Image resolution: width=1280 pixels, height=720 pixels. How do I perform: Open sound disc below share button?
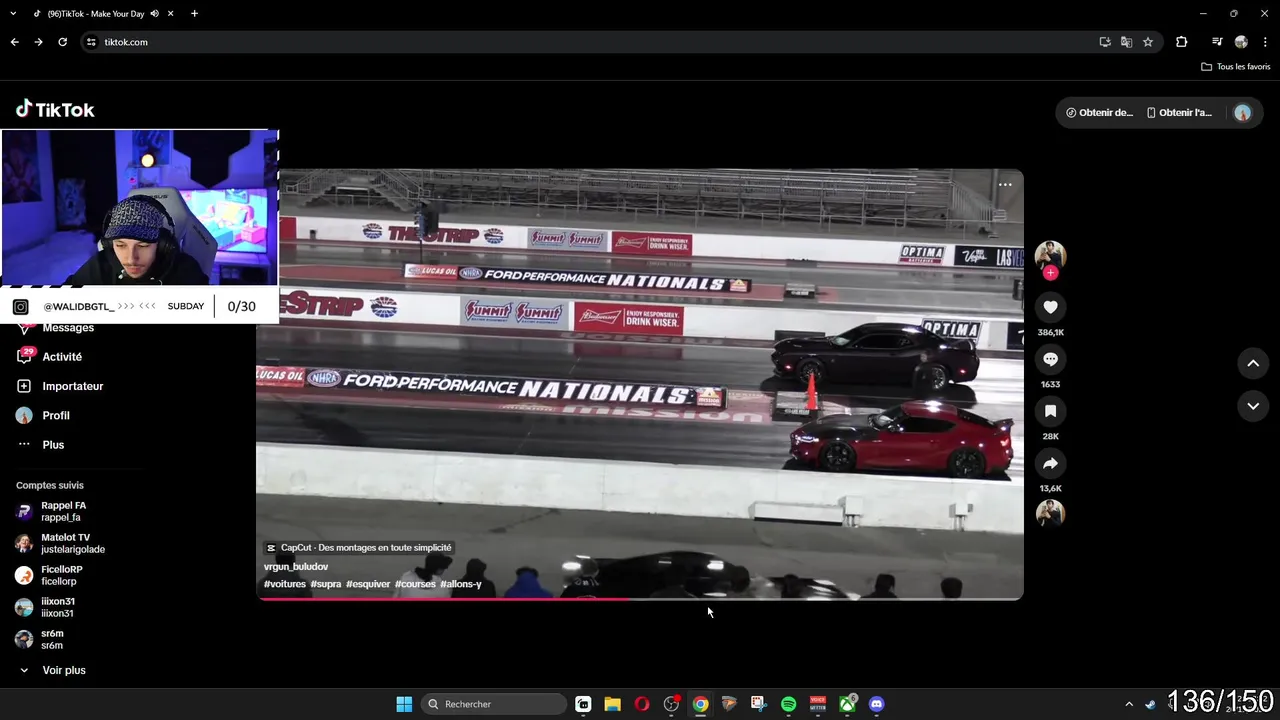point(1050,513)
